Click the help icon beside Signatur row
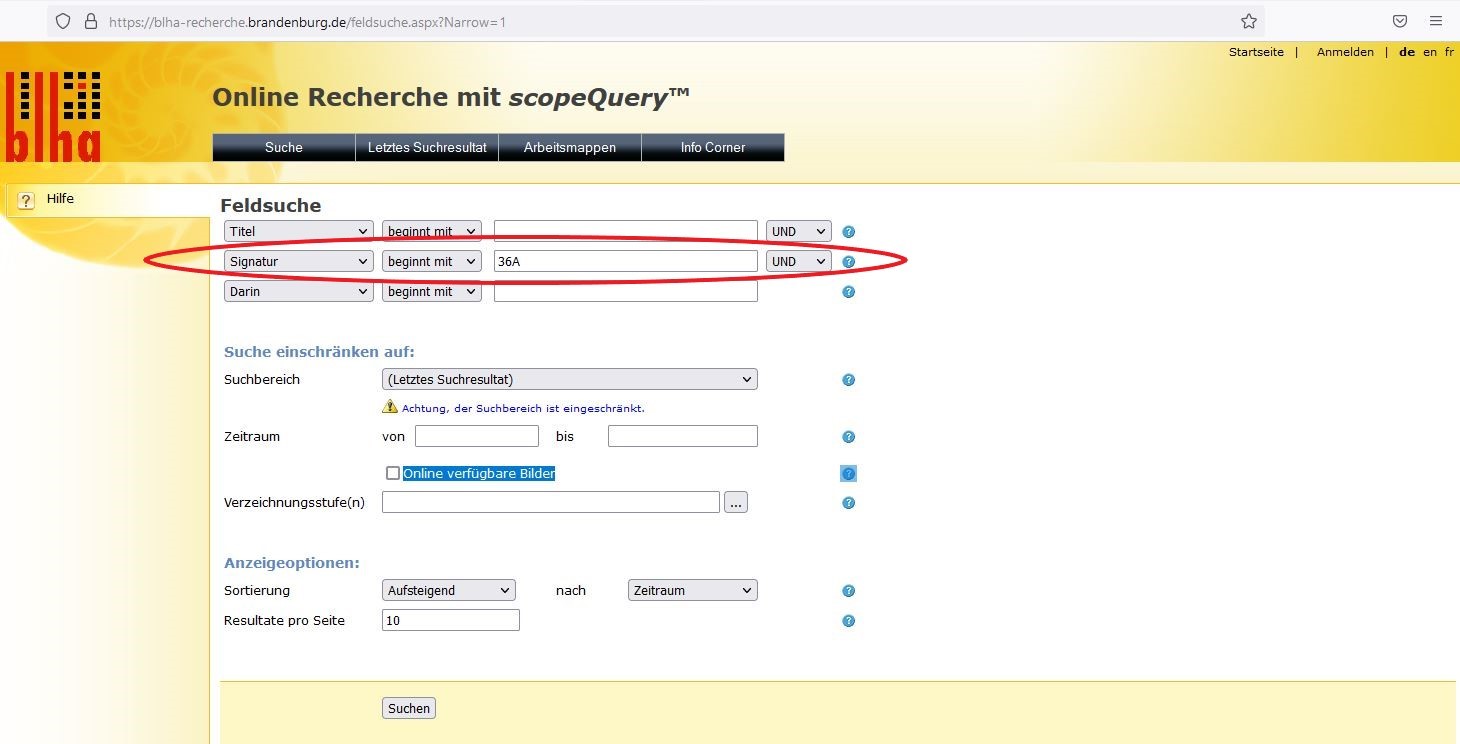This screenshot has width=1460, height=744. (x=849, y=262)
